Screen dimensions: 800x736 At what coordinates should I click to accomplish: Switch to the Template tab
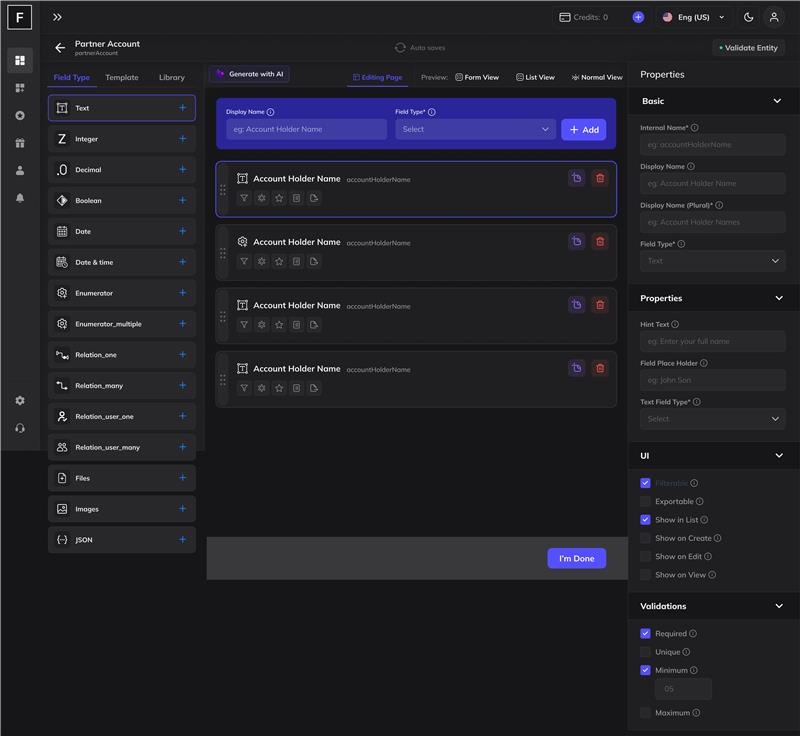(x=122, y=77)
